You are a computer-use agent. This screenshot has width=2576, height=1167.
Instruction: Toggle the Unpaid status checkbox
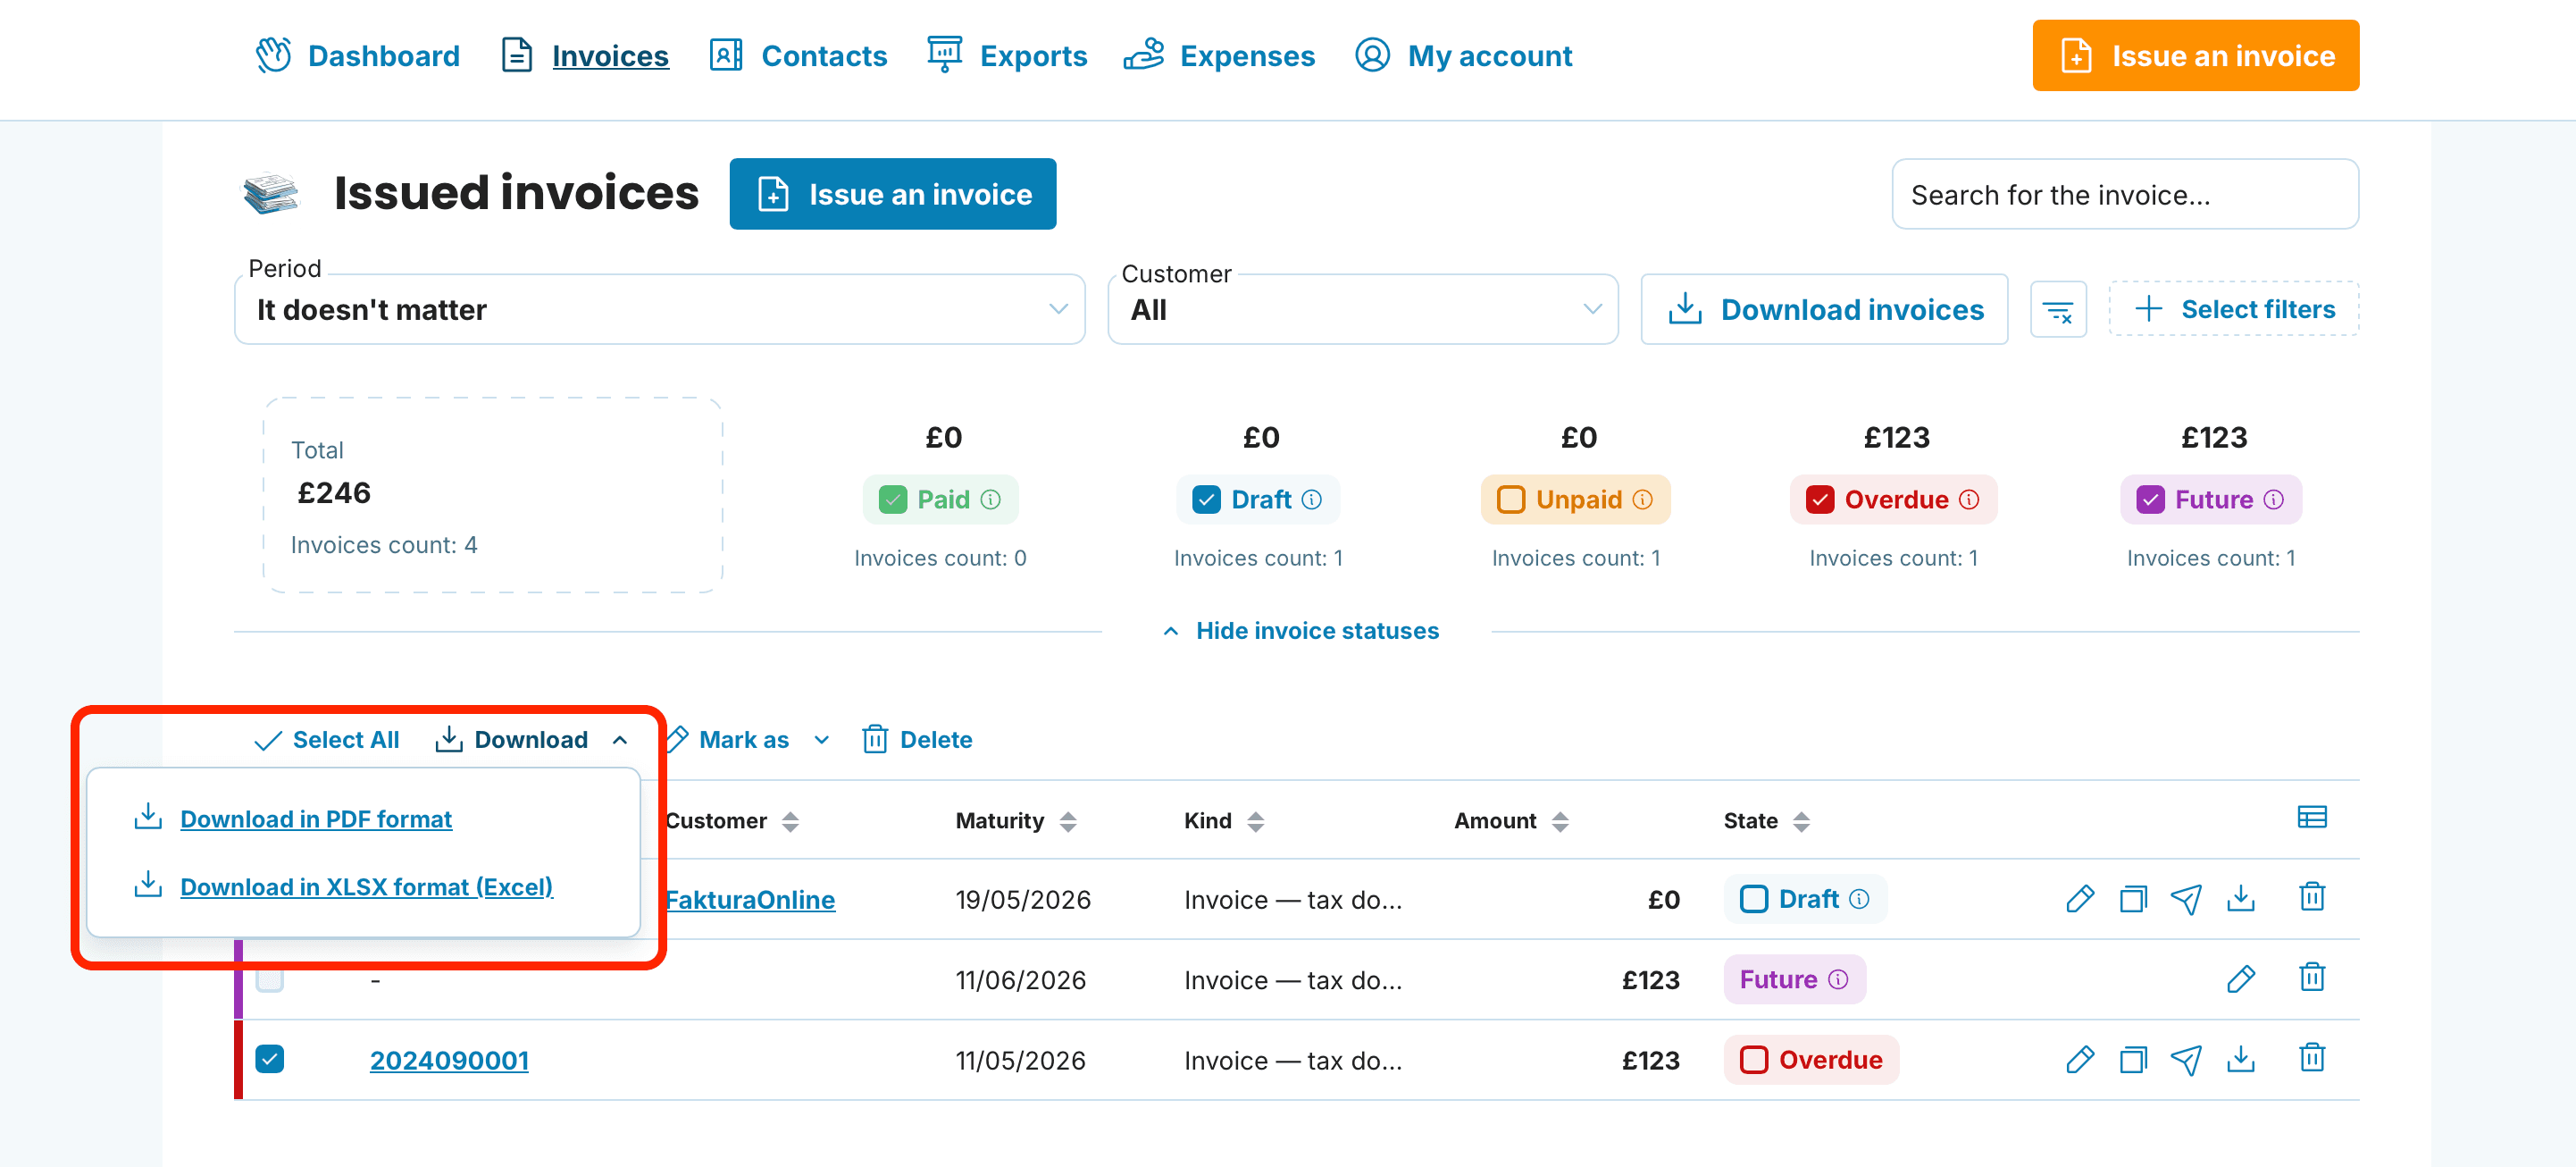1510,499
